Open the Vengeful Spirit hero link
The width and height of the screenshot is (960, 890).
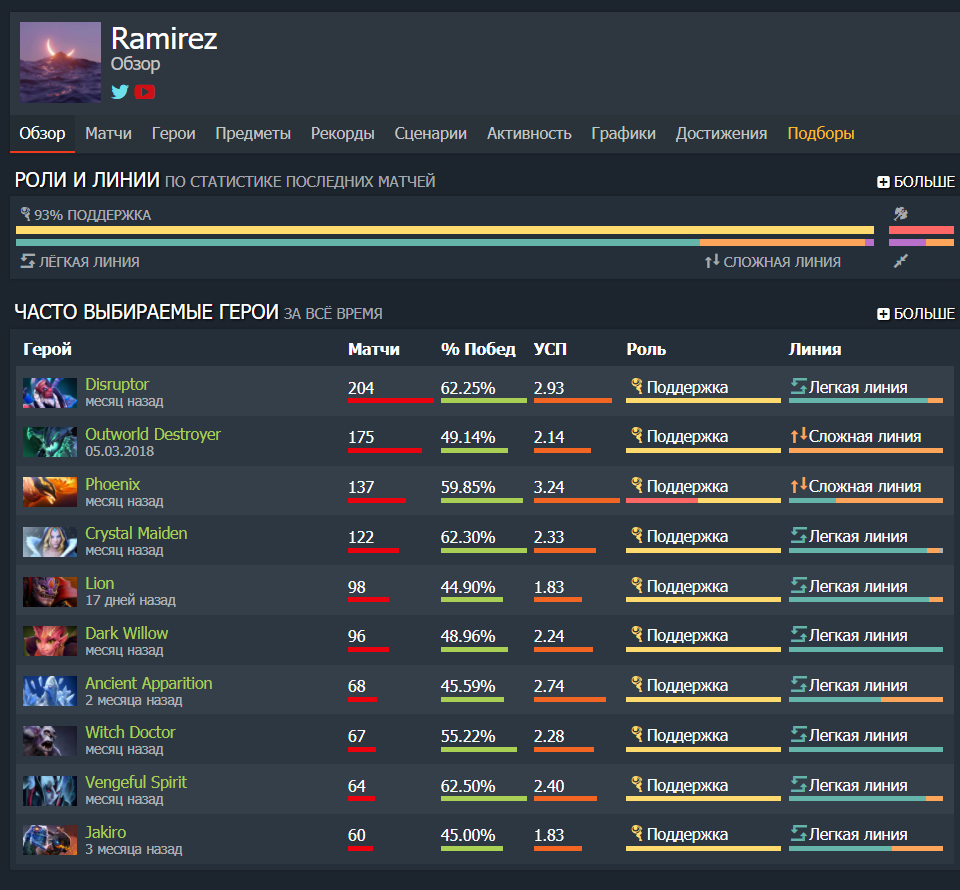coord(136,782)
